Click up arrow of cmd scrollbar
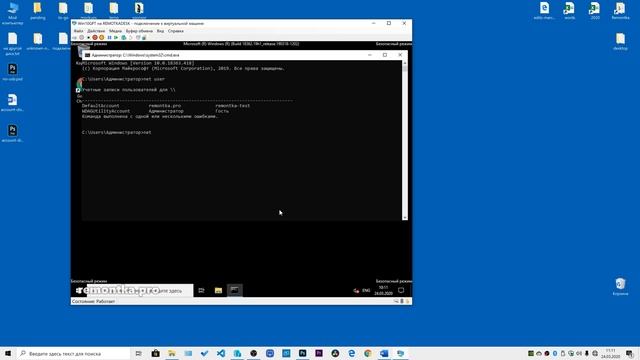The height and width of the screenshot is (360, 640). pyautogui.click(x=405, y=63)
